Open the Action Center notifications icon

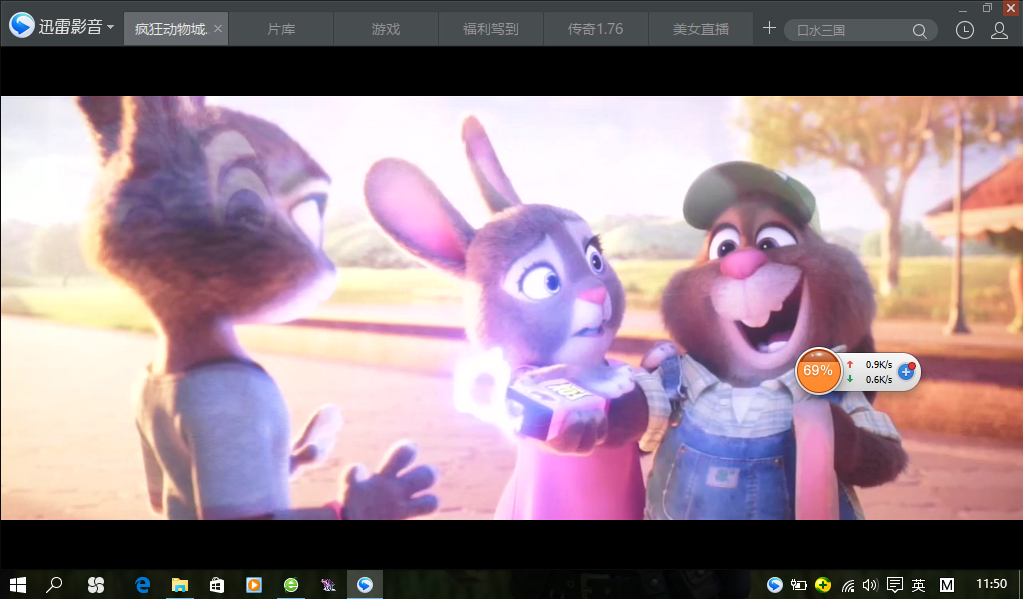[x=894, y=585]
